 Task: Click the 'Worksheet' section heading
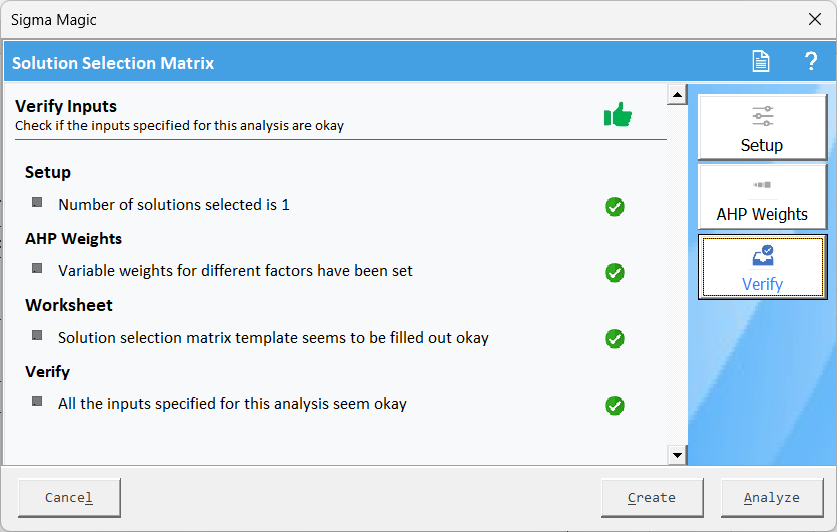[69, 305]
